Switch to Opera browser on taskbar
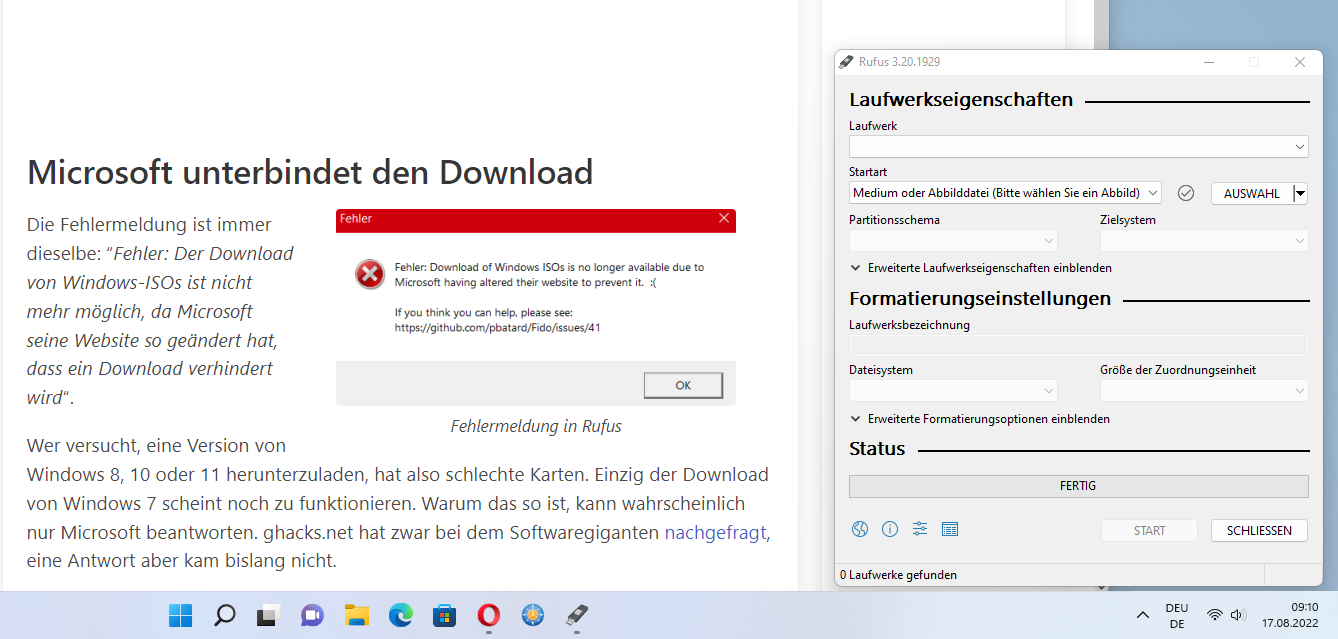The image size is (1338, 639). pyautogui.click(x=489, y=615)
